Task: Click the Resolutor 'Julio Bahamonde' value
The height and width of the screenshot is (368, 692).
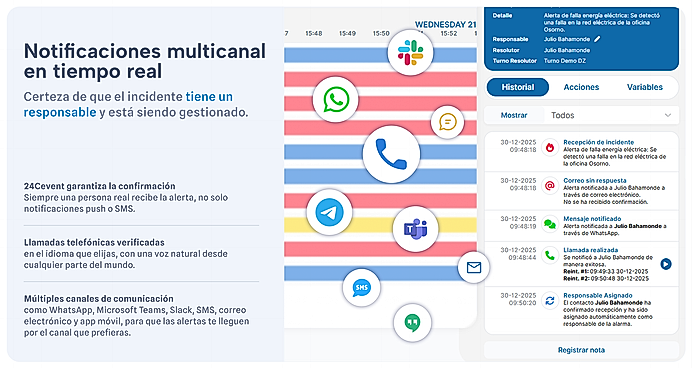Action: coord(567,50)
